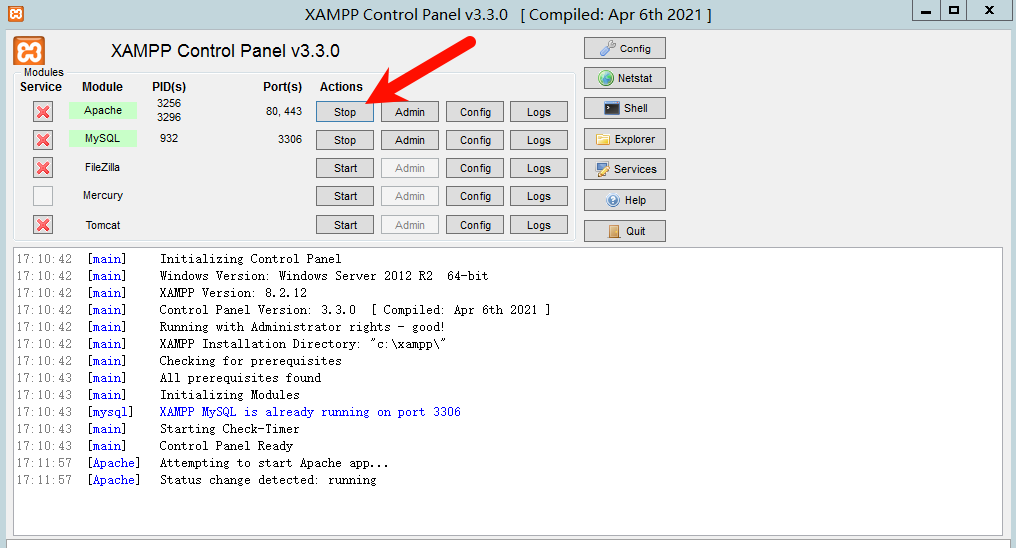
Task: Start the Mercury module
Action: coord(345,196)
